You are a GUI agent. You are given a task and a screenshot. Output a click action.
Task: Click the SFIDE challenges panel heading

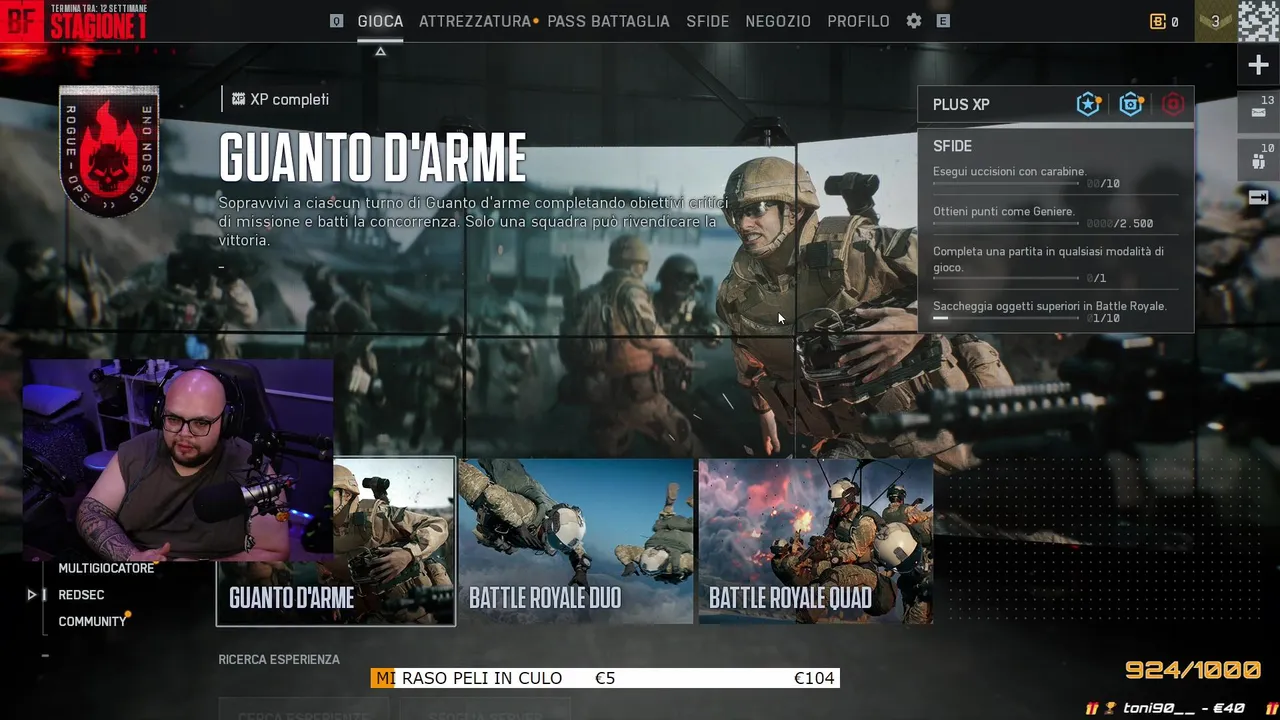952,146
